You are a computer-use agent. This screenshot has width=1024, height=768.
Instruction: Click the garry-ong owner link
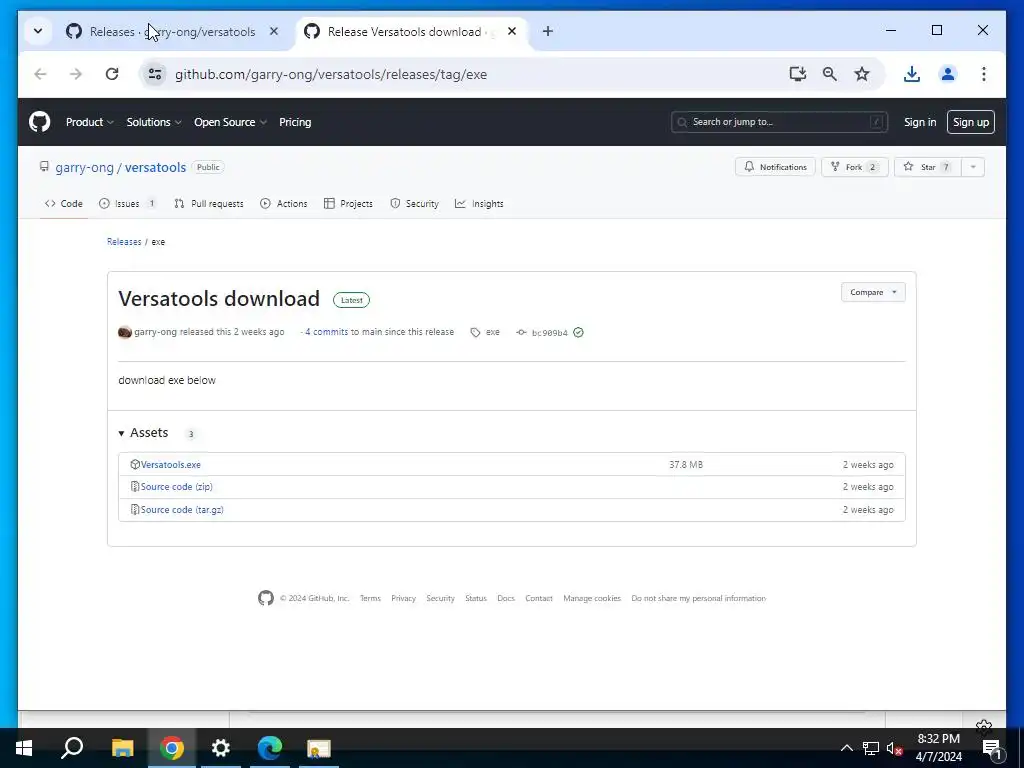click(84, 167)
